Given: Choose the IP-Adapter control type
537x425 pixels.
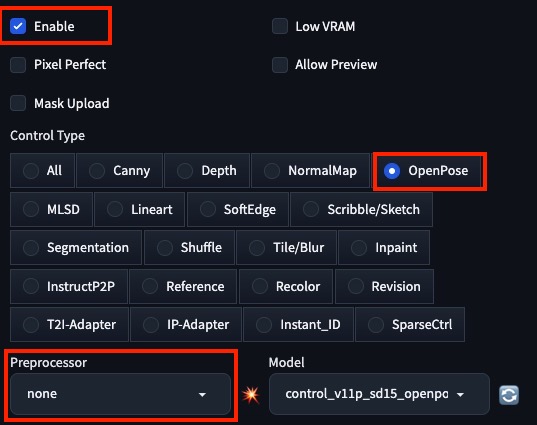Looking at the screenshot, I should click(x=186, y=324).
